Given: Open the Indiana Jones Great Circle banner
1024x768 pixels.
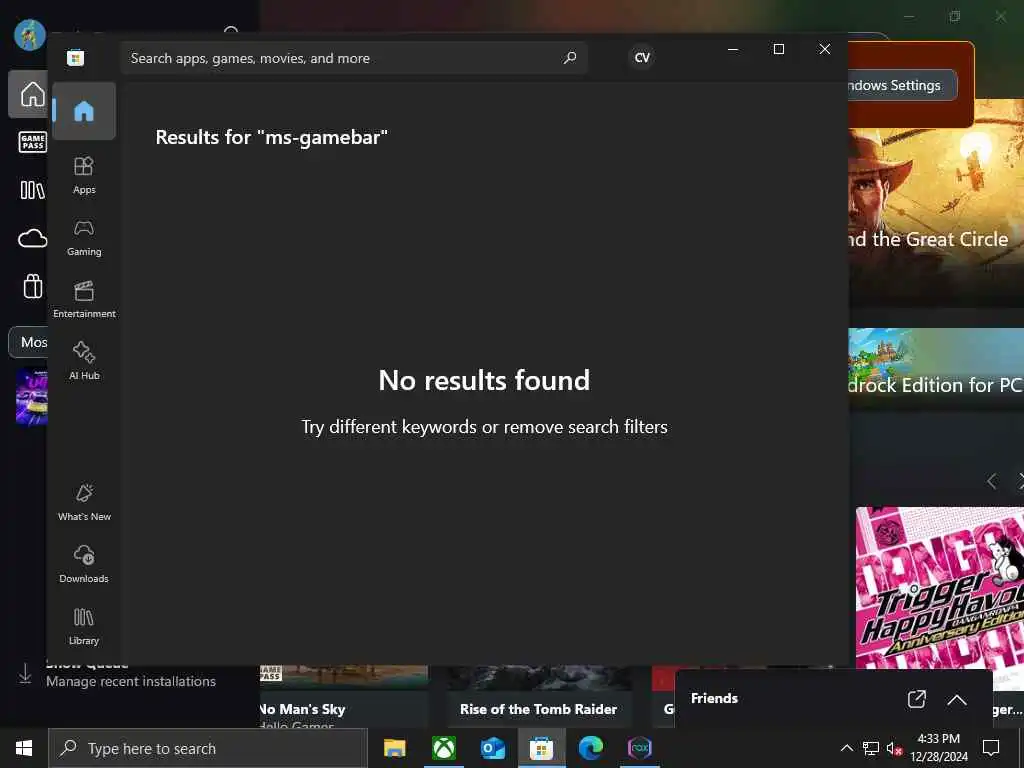Looking at the screenshot, I should (936, 202).
